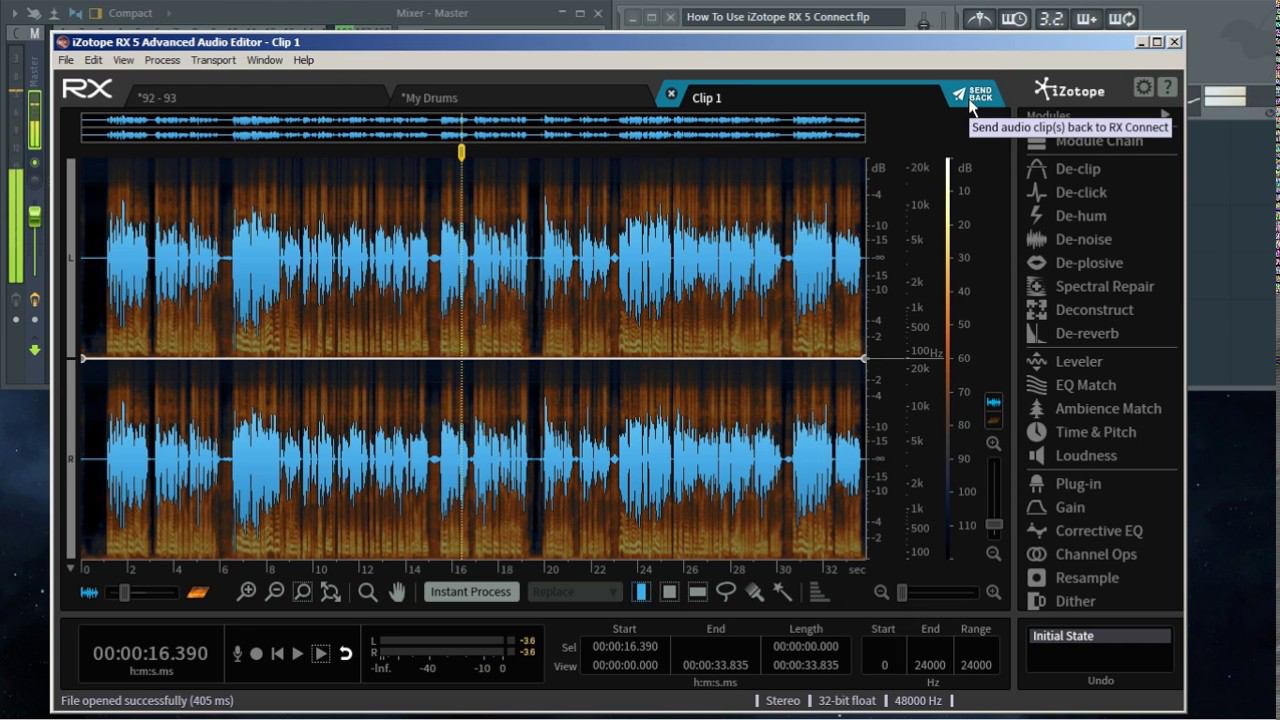Screen dimensions: 1280x720
Task: Open the File menu
Action: [x=66, y=60]
